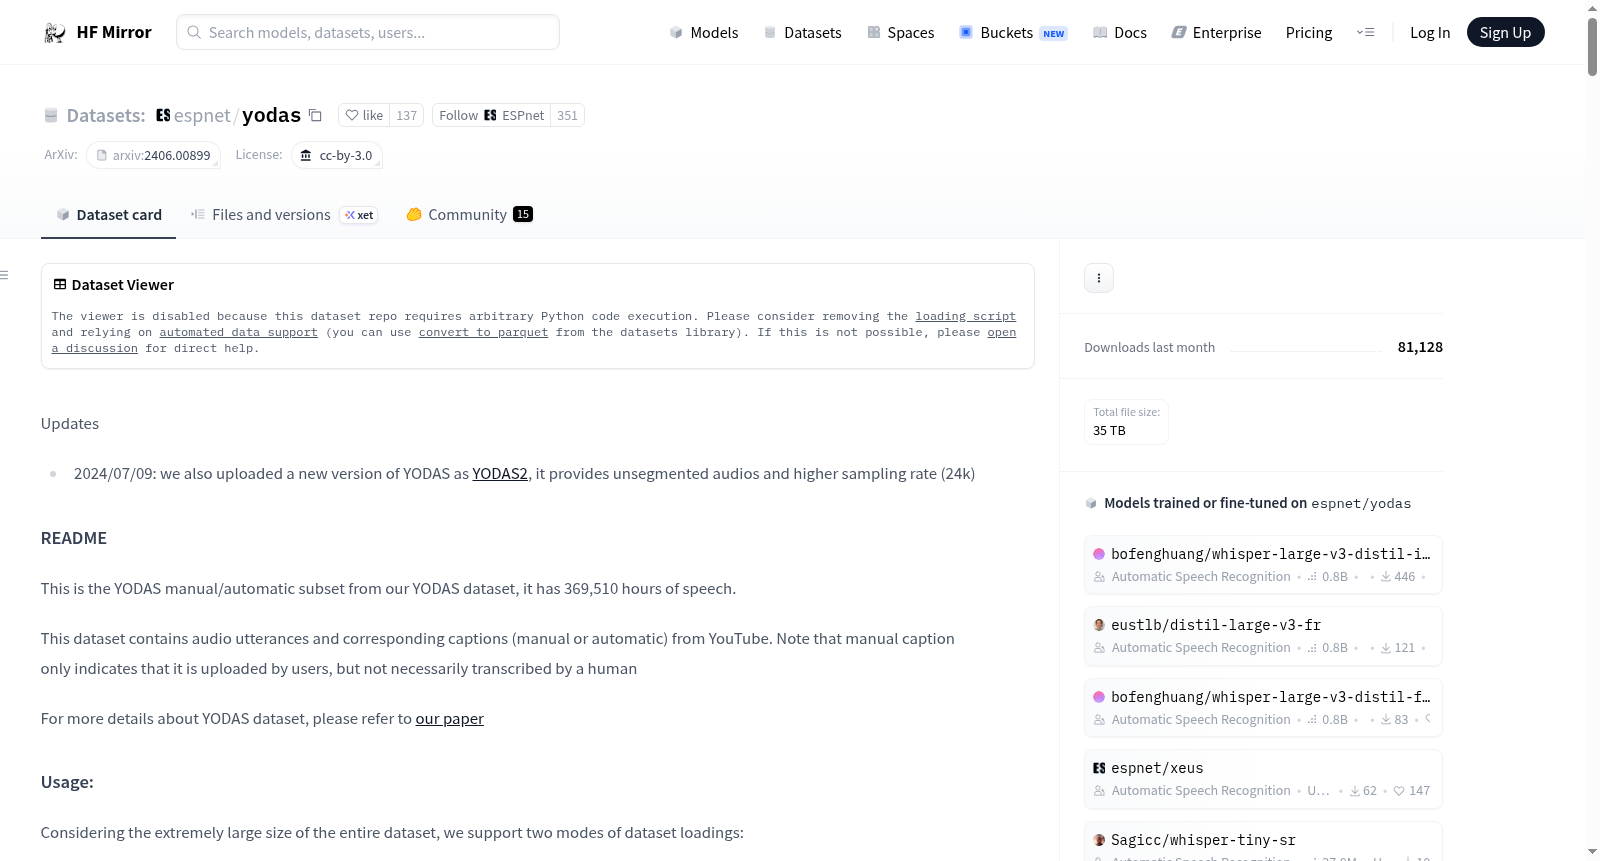Viewport: 1600px width, 861px height.
Task: Open Docs in the top navigation
Action: coord(1120,33)
